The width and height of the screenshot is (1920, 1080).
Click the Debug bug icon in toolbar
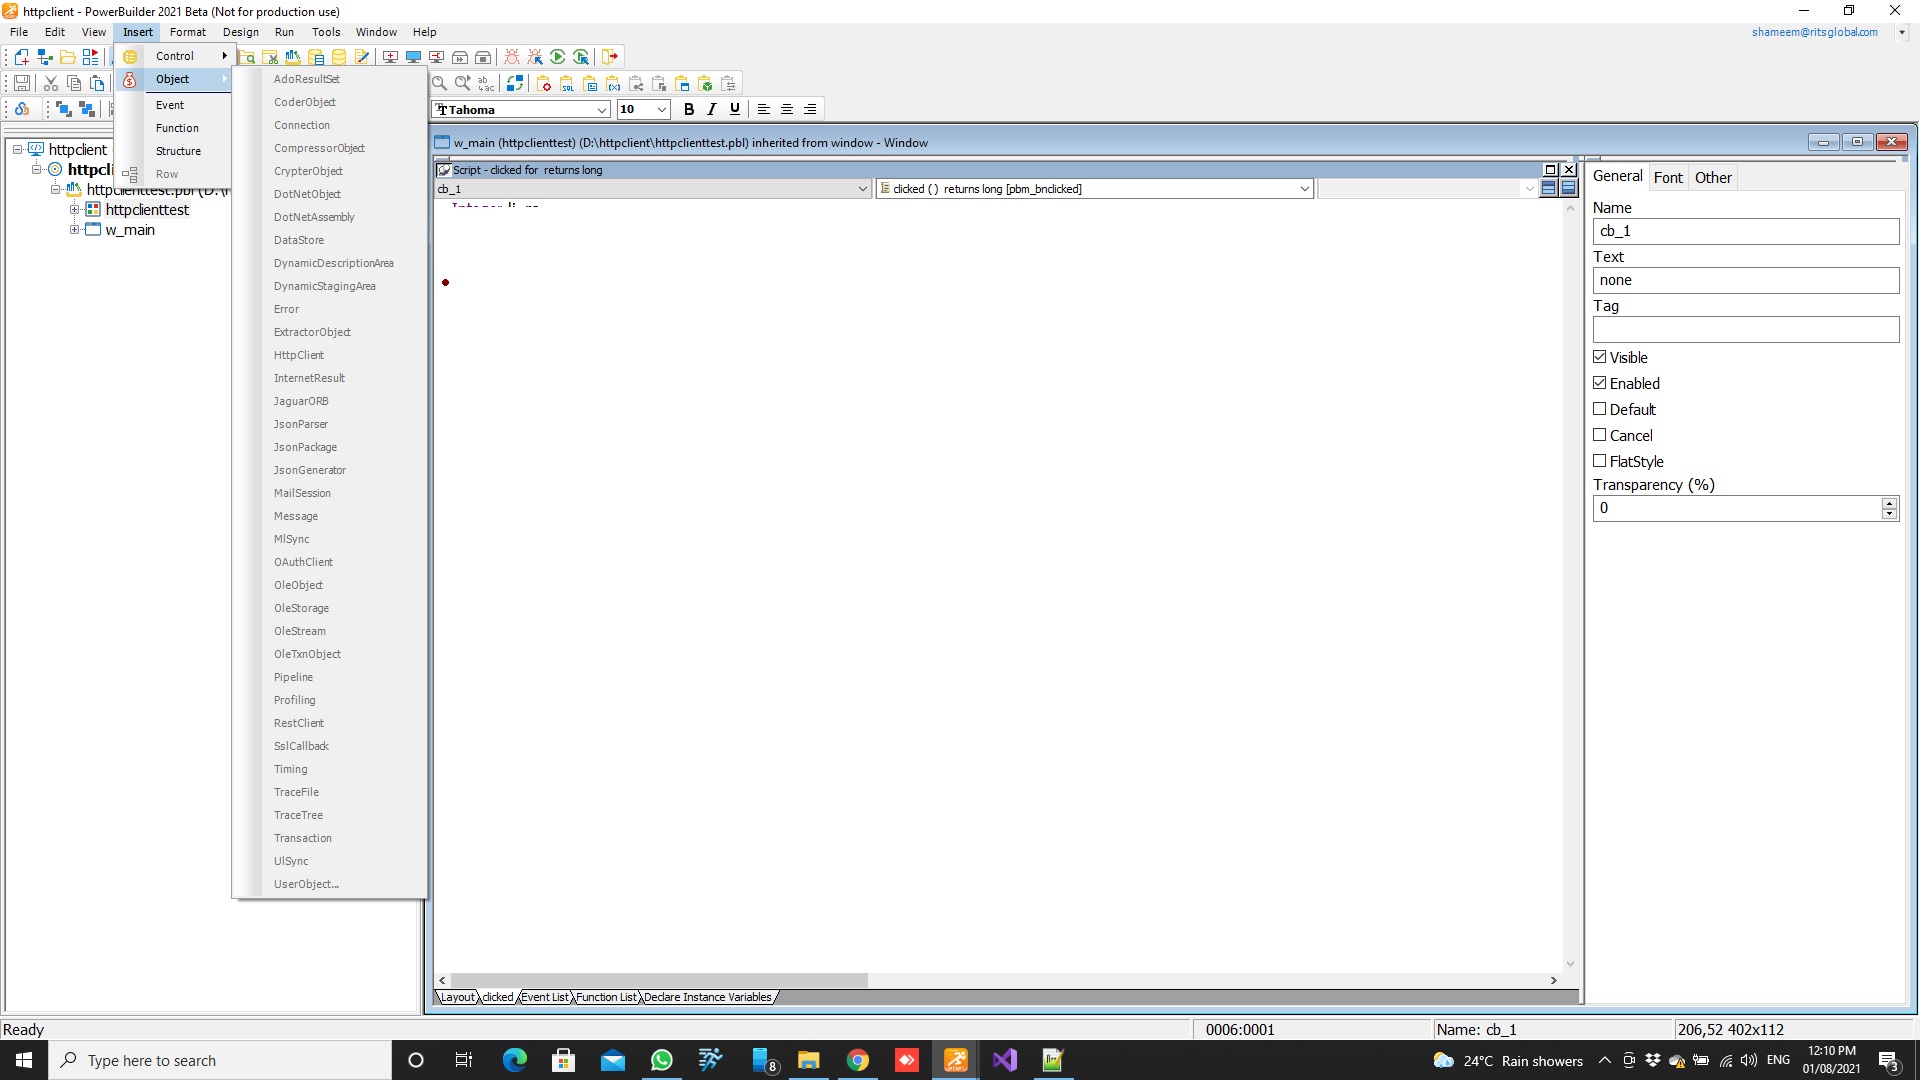point(512,57)
